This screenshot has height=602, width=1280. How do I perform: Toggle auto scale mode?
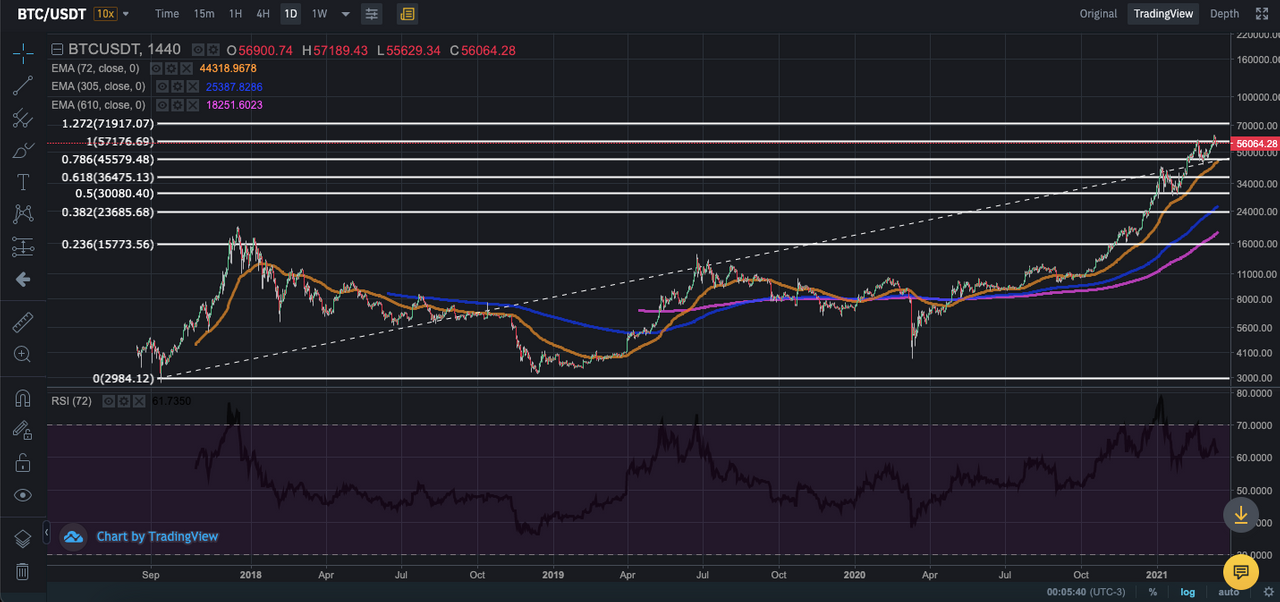click(x=1227, y=592)
